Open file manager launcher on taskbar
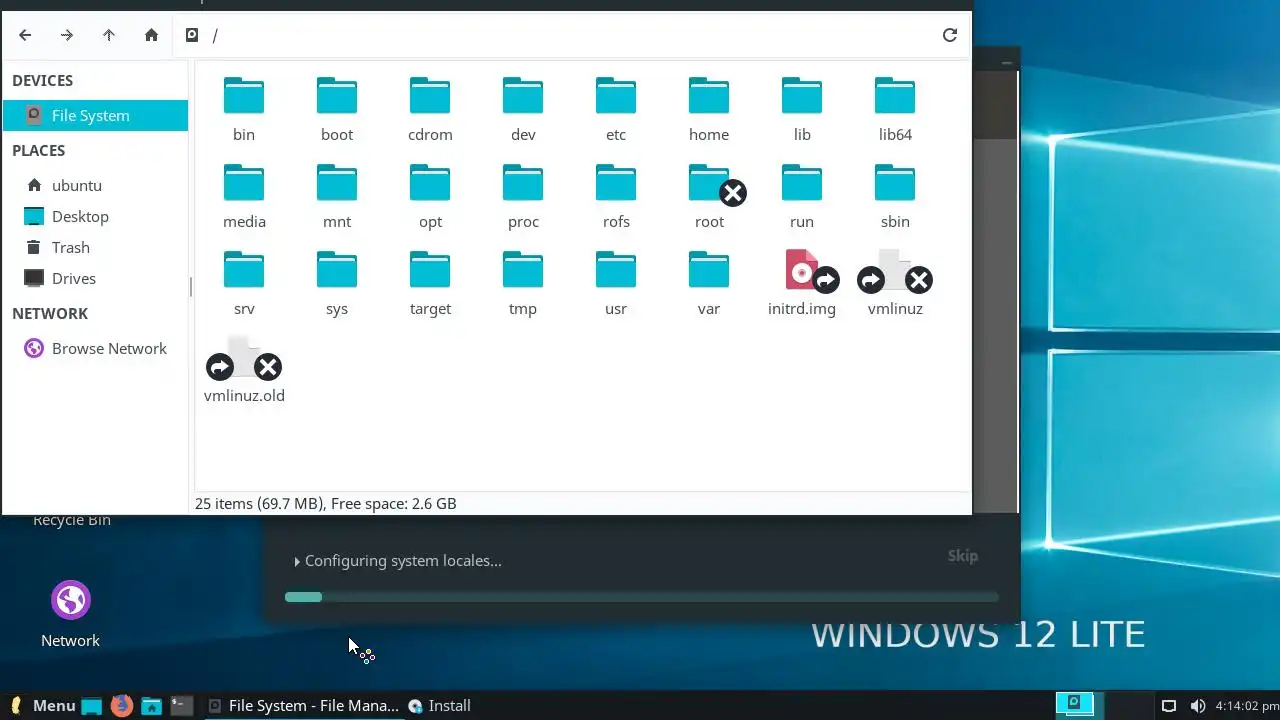1280x720 pixels. pyautogui.click(x=151, y=706)
